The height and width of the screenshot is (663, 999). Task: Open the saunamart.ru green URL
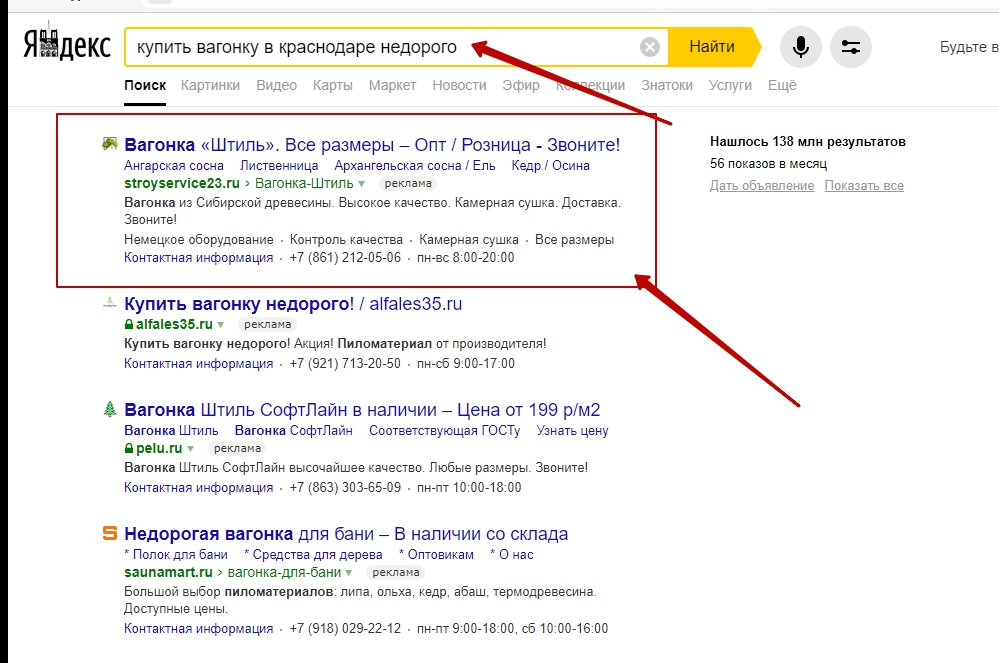tap(168, 573)
